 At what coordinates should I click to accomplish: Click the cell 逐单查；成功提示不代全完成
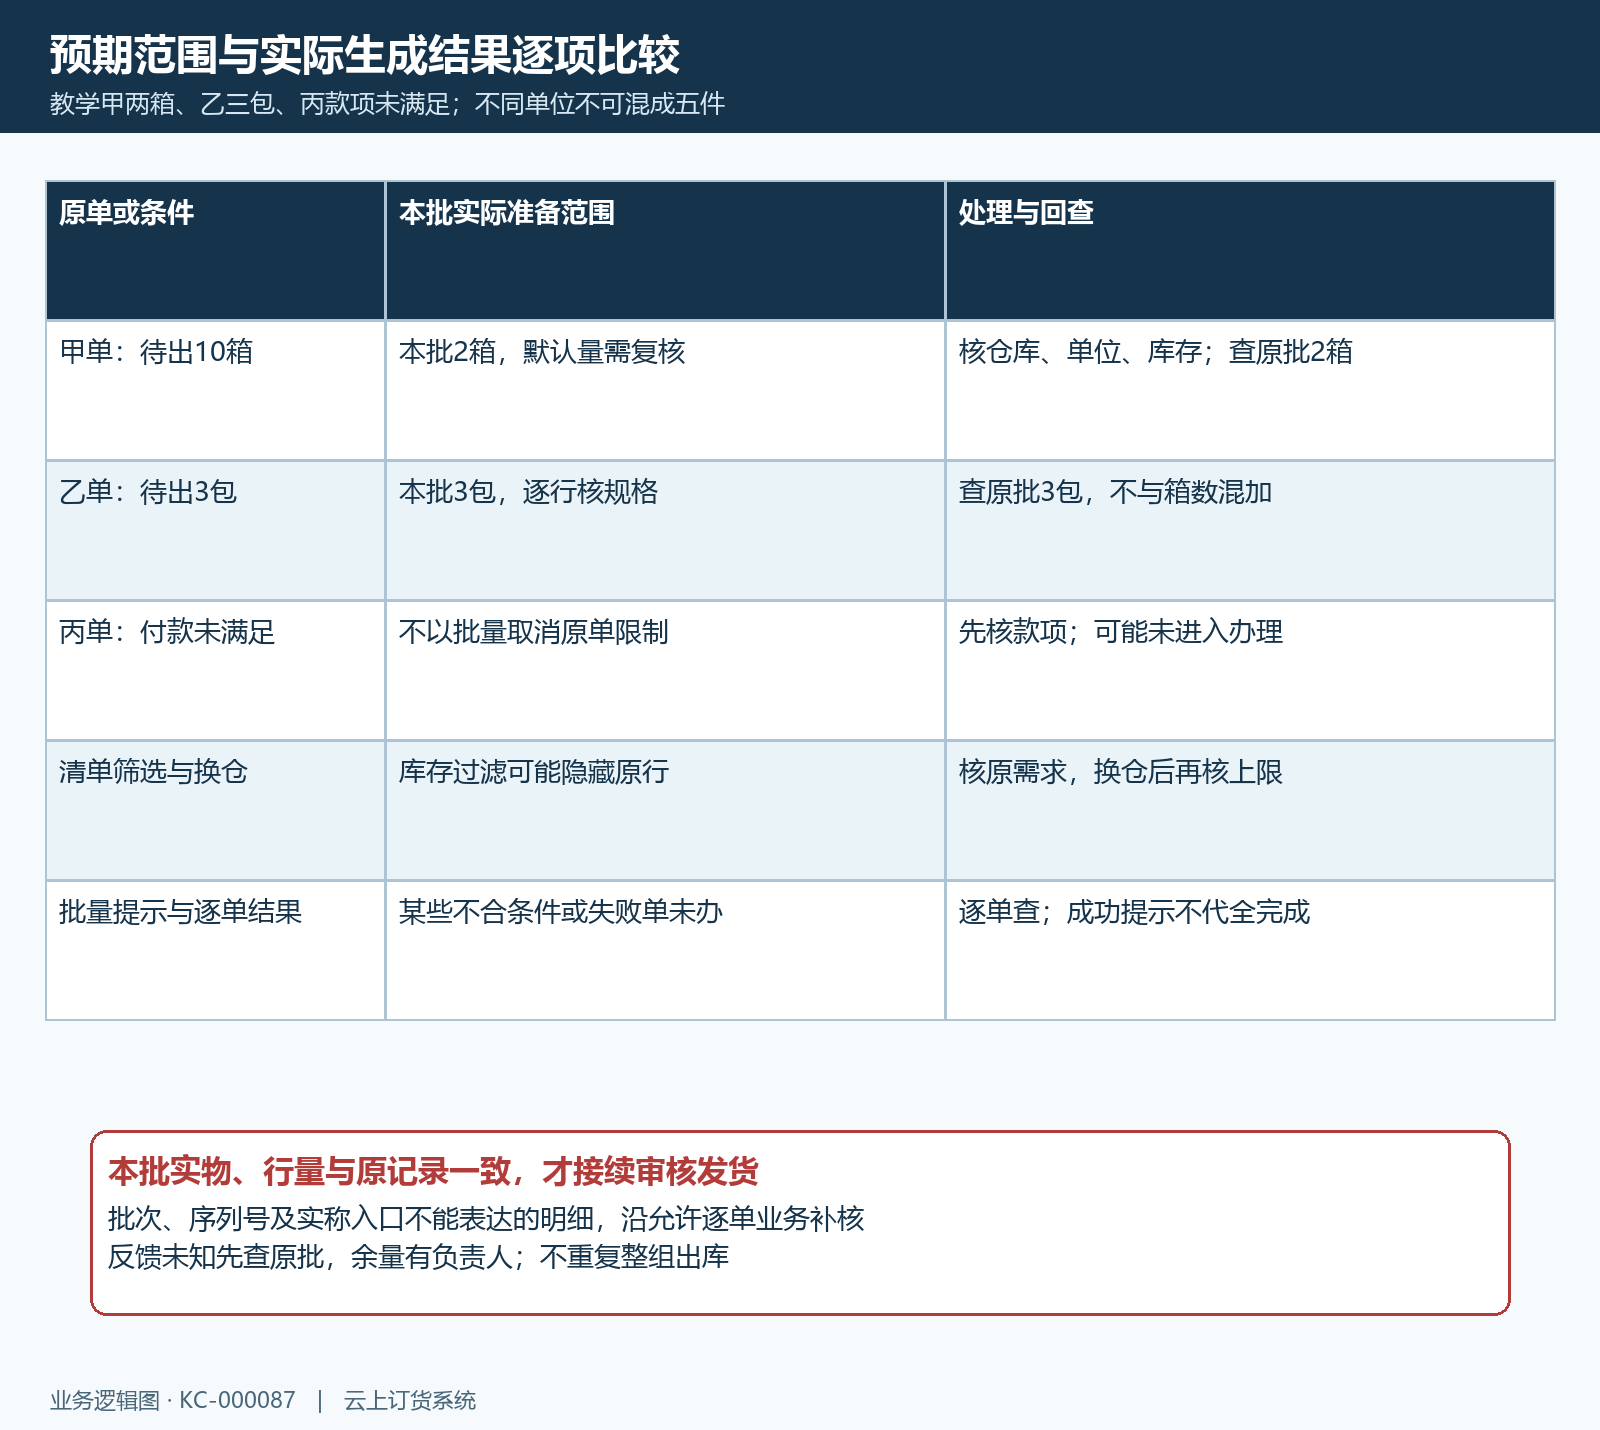point(1250,950)
